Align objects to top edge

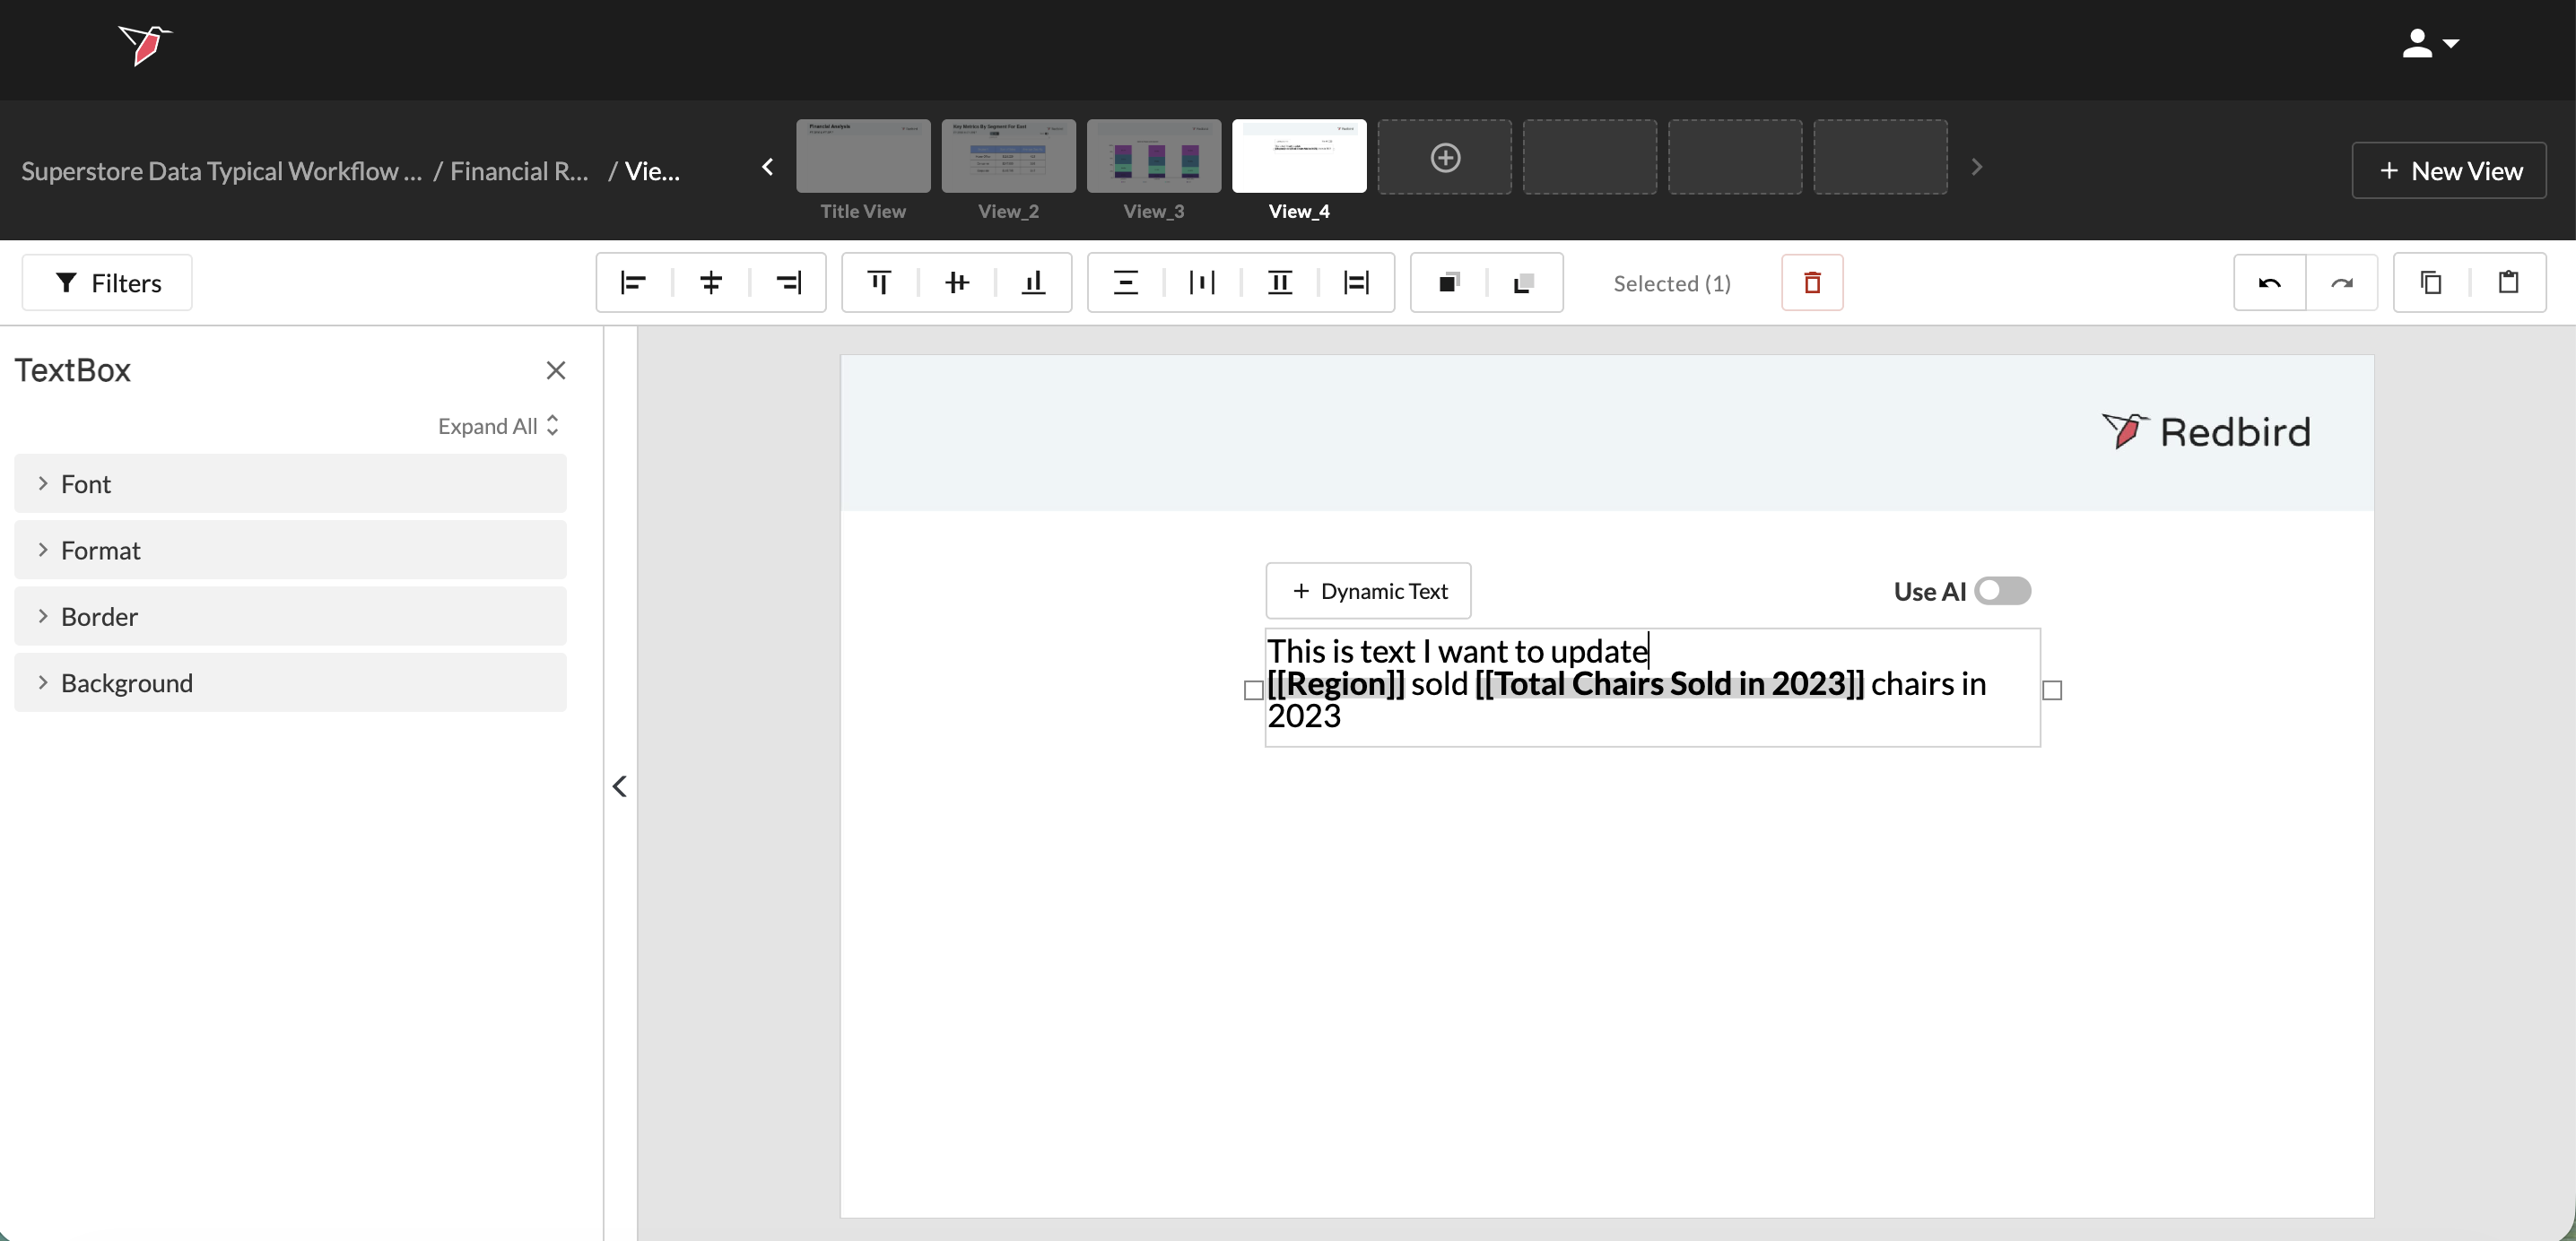click(x=879, y=283)
